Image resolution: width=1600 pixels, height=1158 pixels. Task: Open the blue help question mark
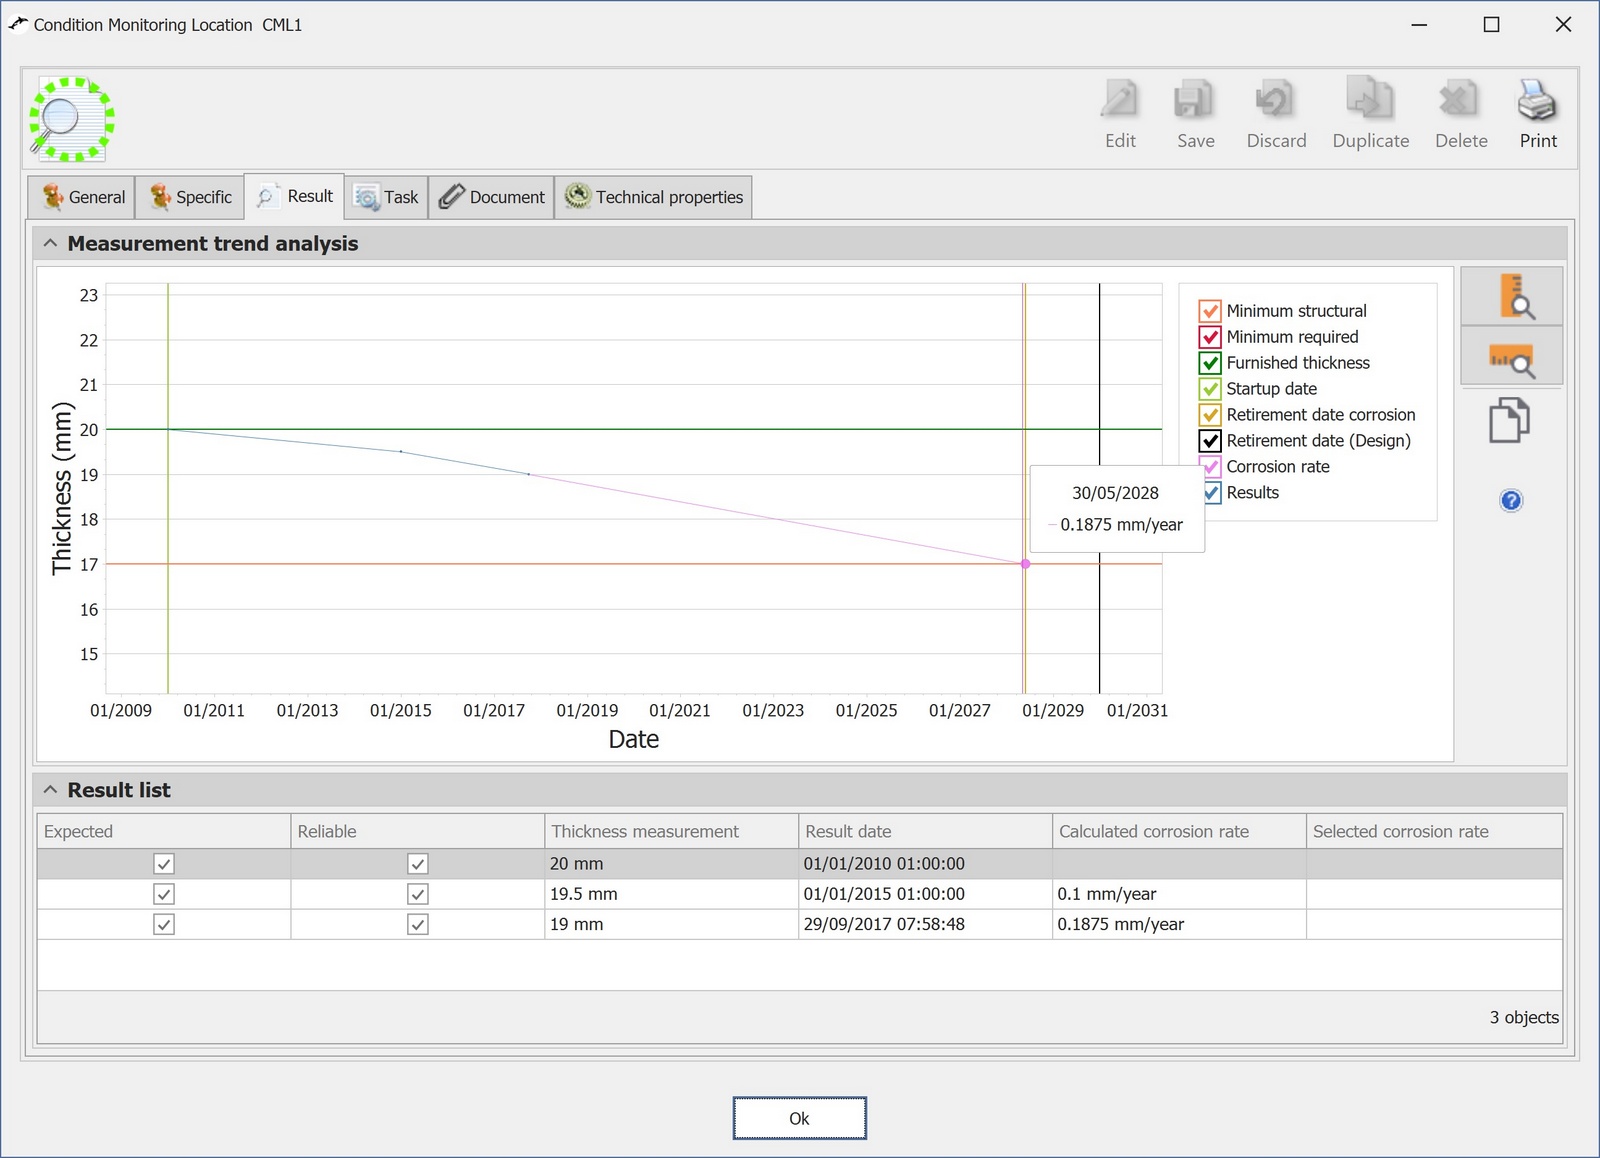tap(1511, 500)
